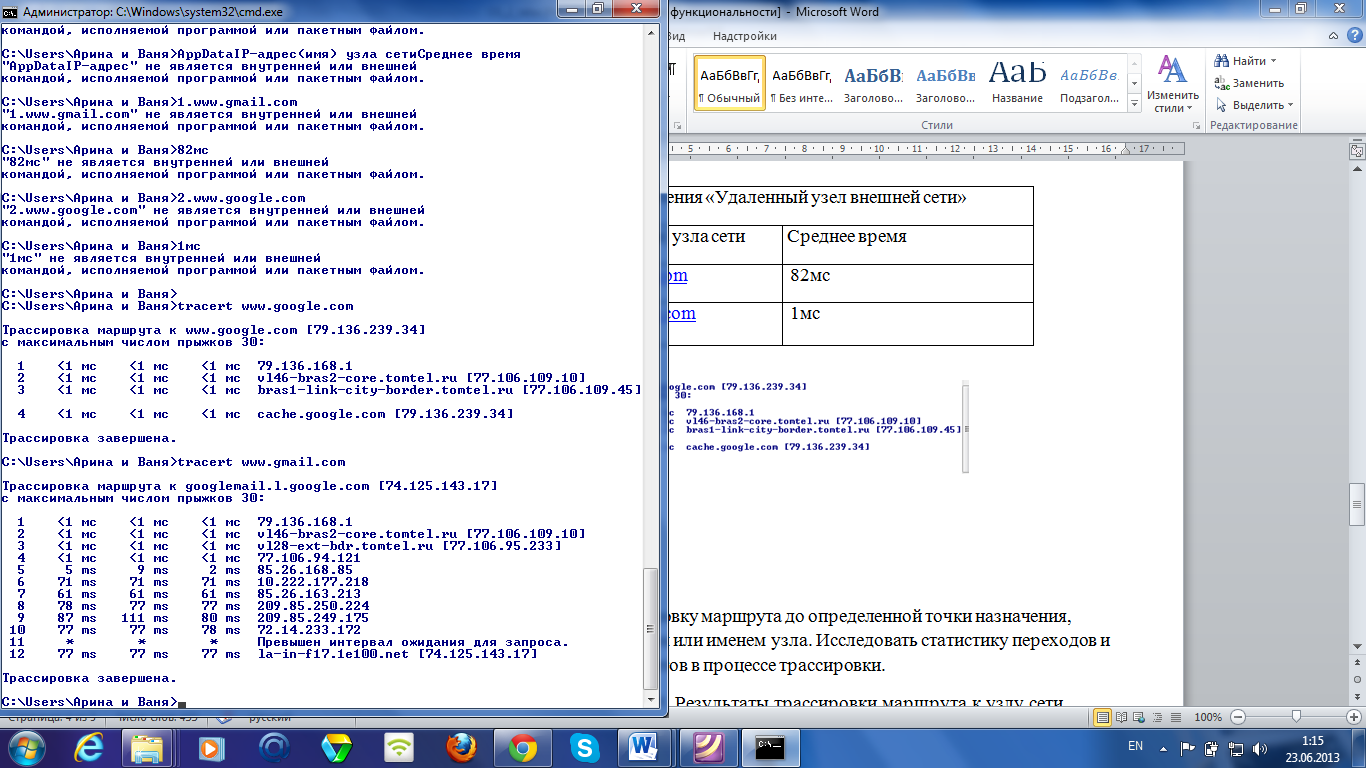Click the zoom out minus button
The width and height of the screenshot is (1366, 768).
pos(1238,717)
